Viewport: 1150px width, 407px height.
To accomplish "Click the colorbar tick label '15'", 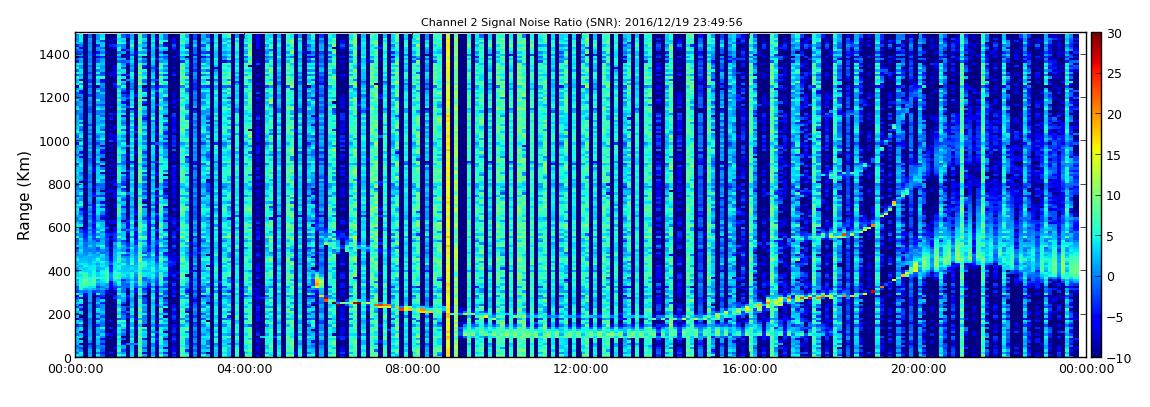I will coord(1115,155).
